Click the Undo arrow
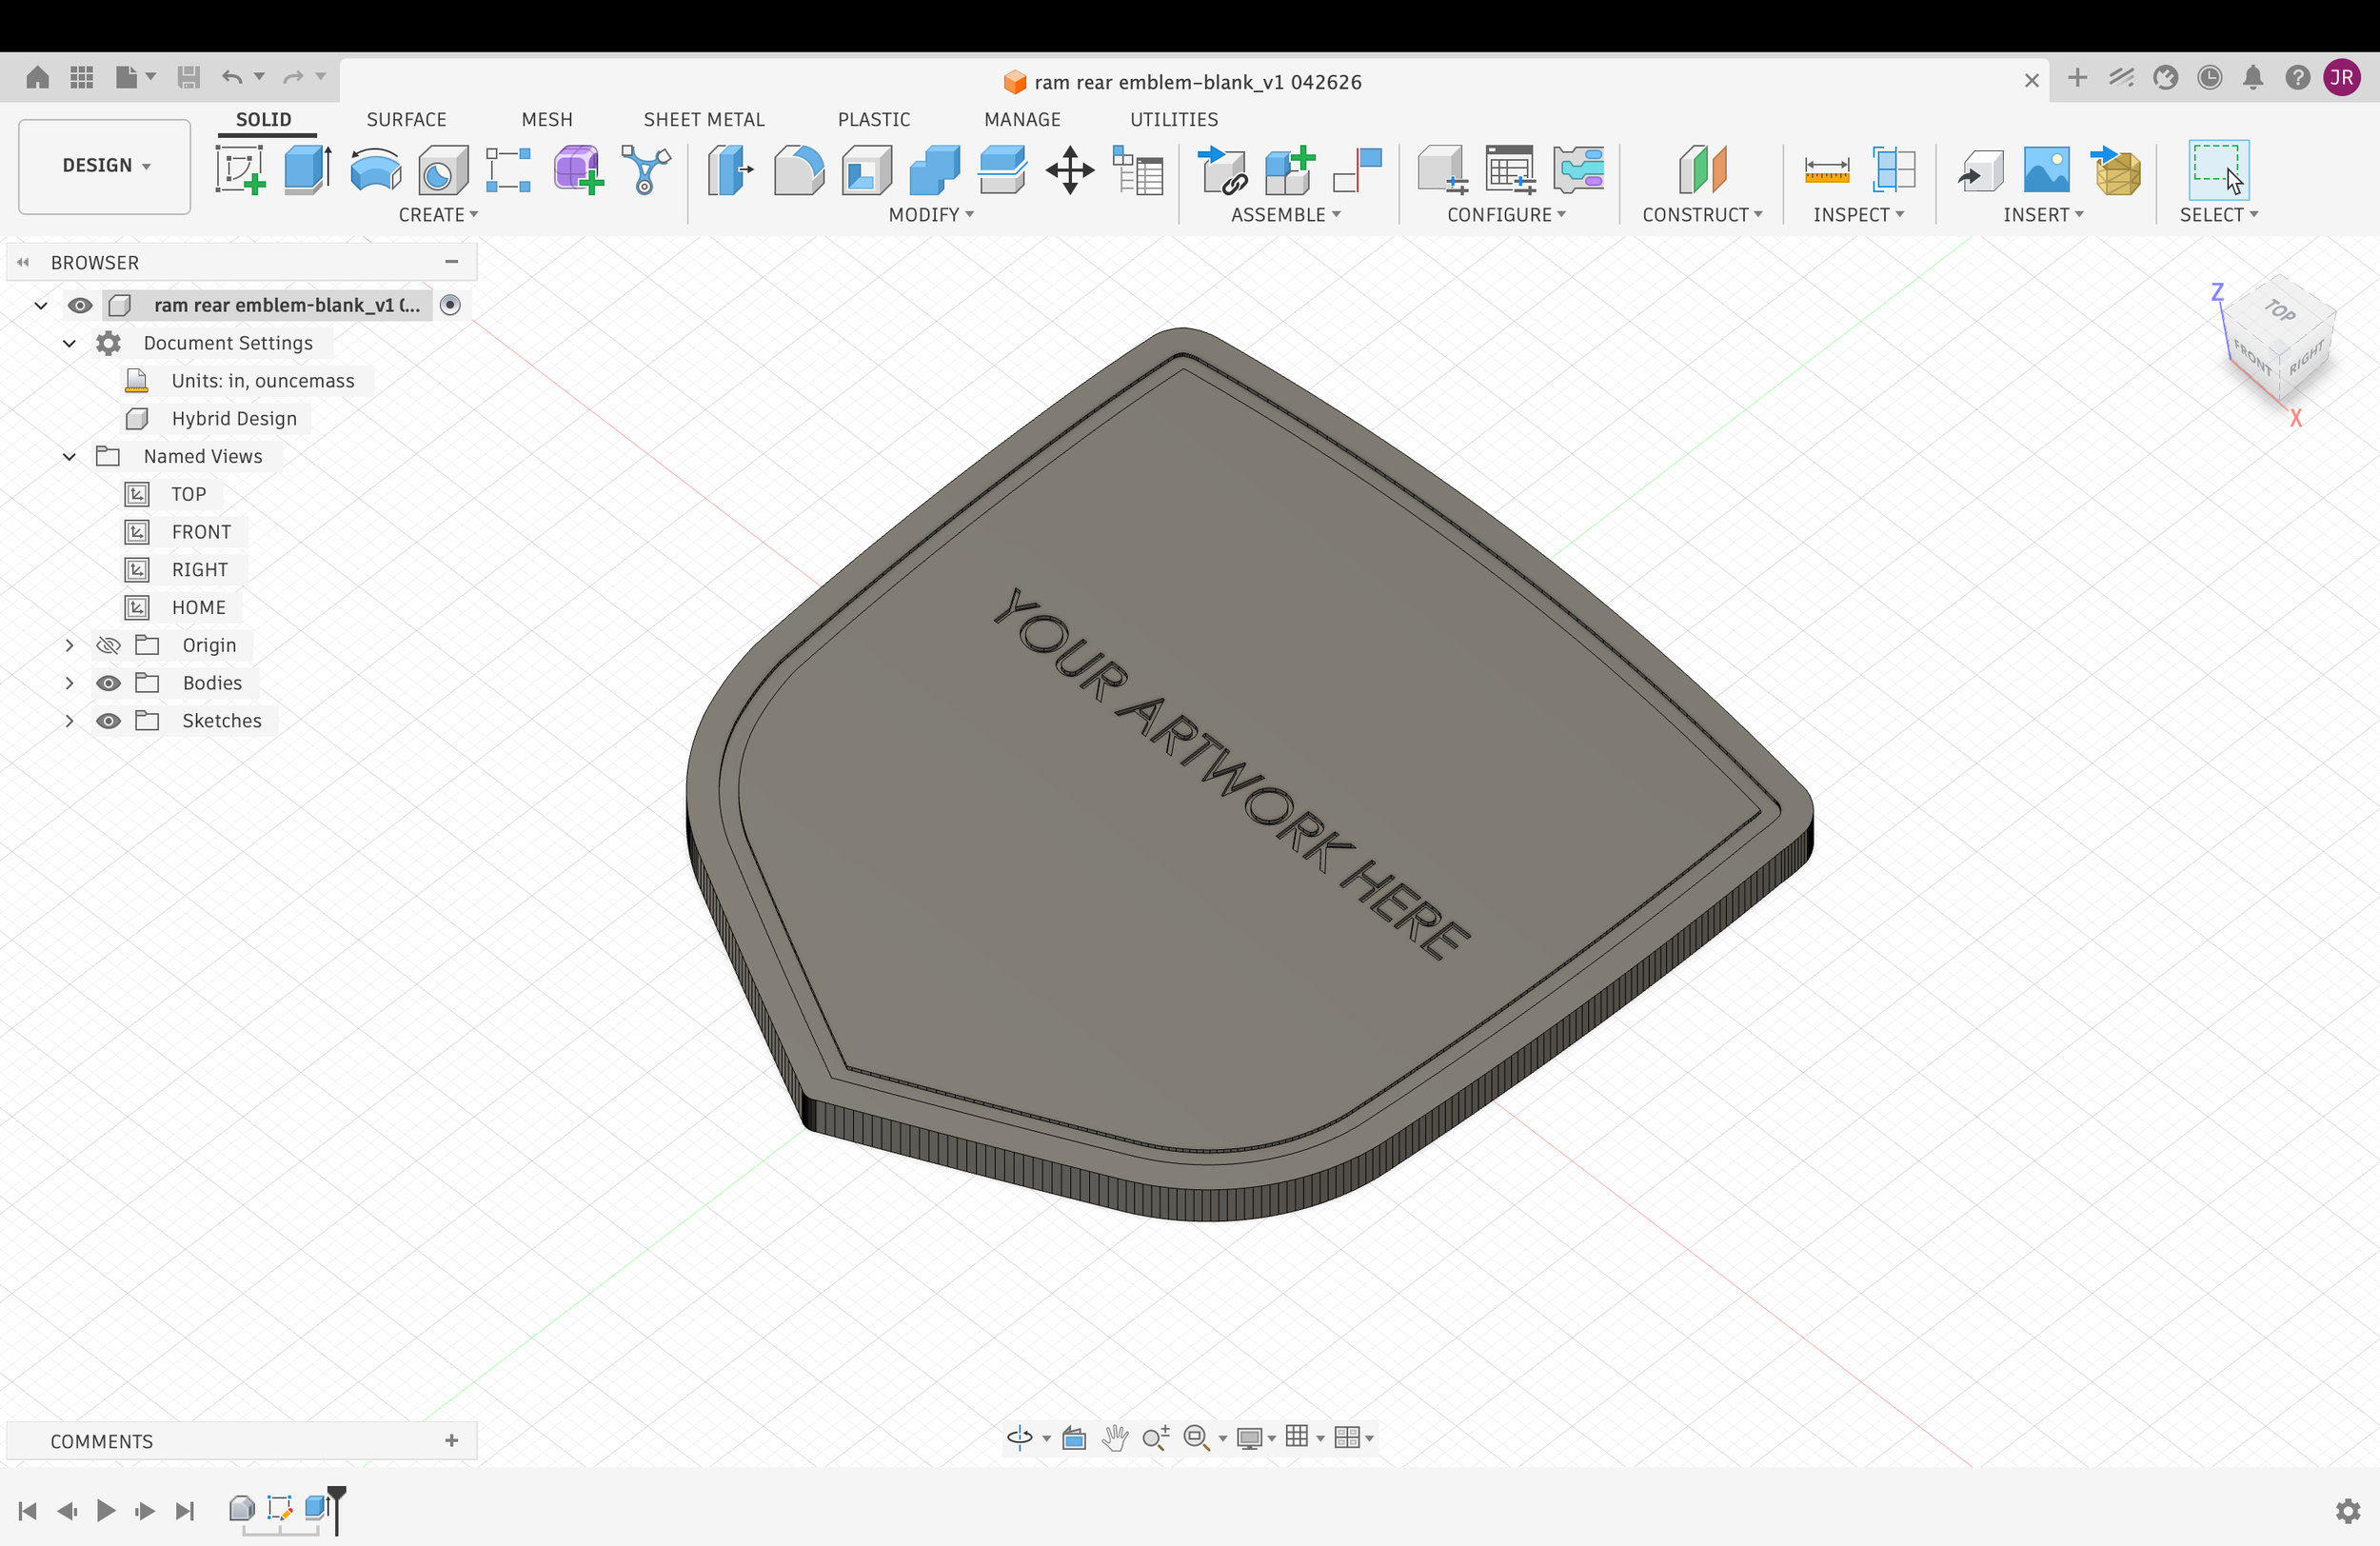 pos(232,77)
